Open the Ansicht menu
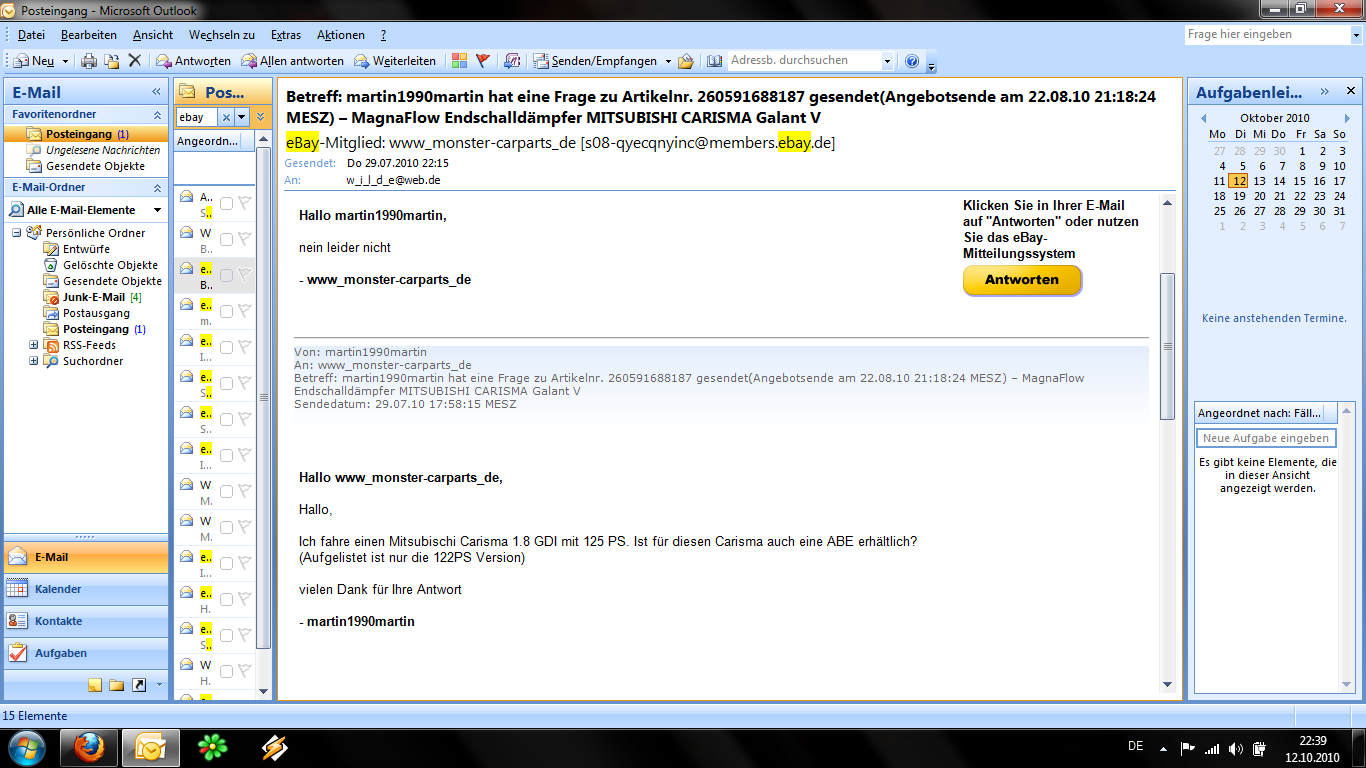The width and height of the screenshot is (1366, 768). coord(153,35)
